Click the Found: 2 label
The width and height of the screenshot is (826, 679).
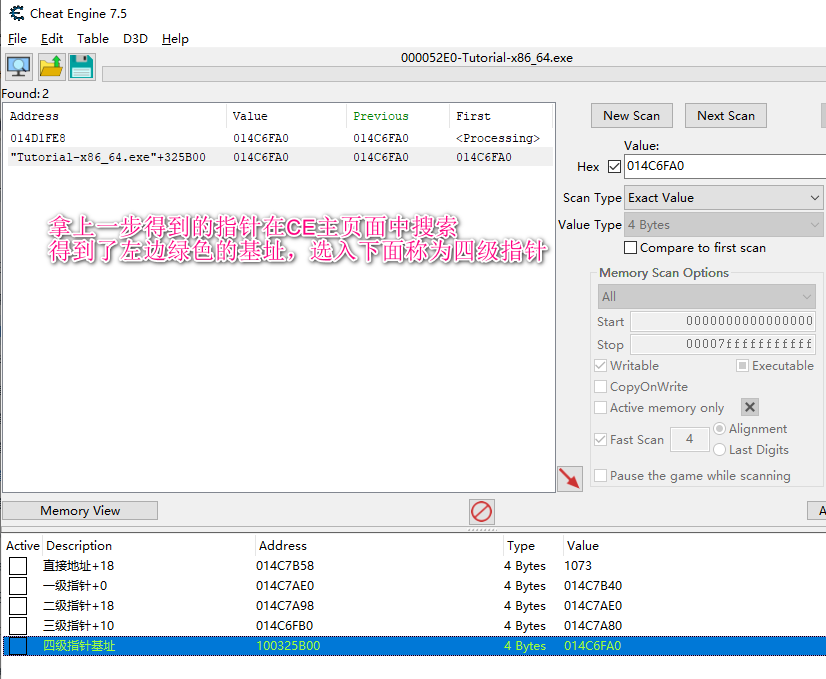[25, 94]
